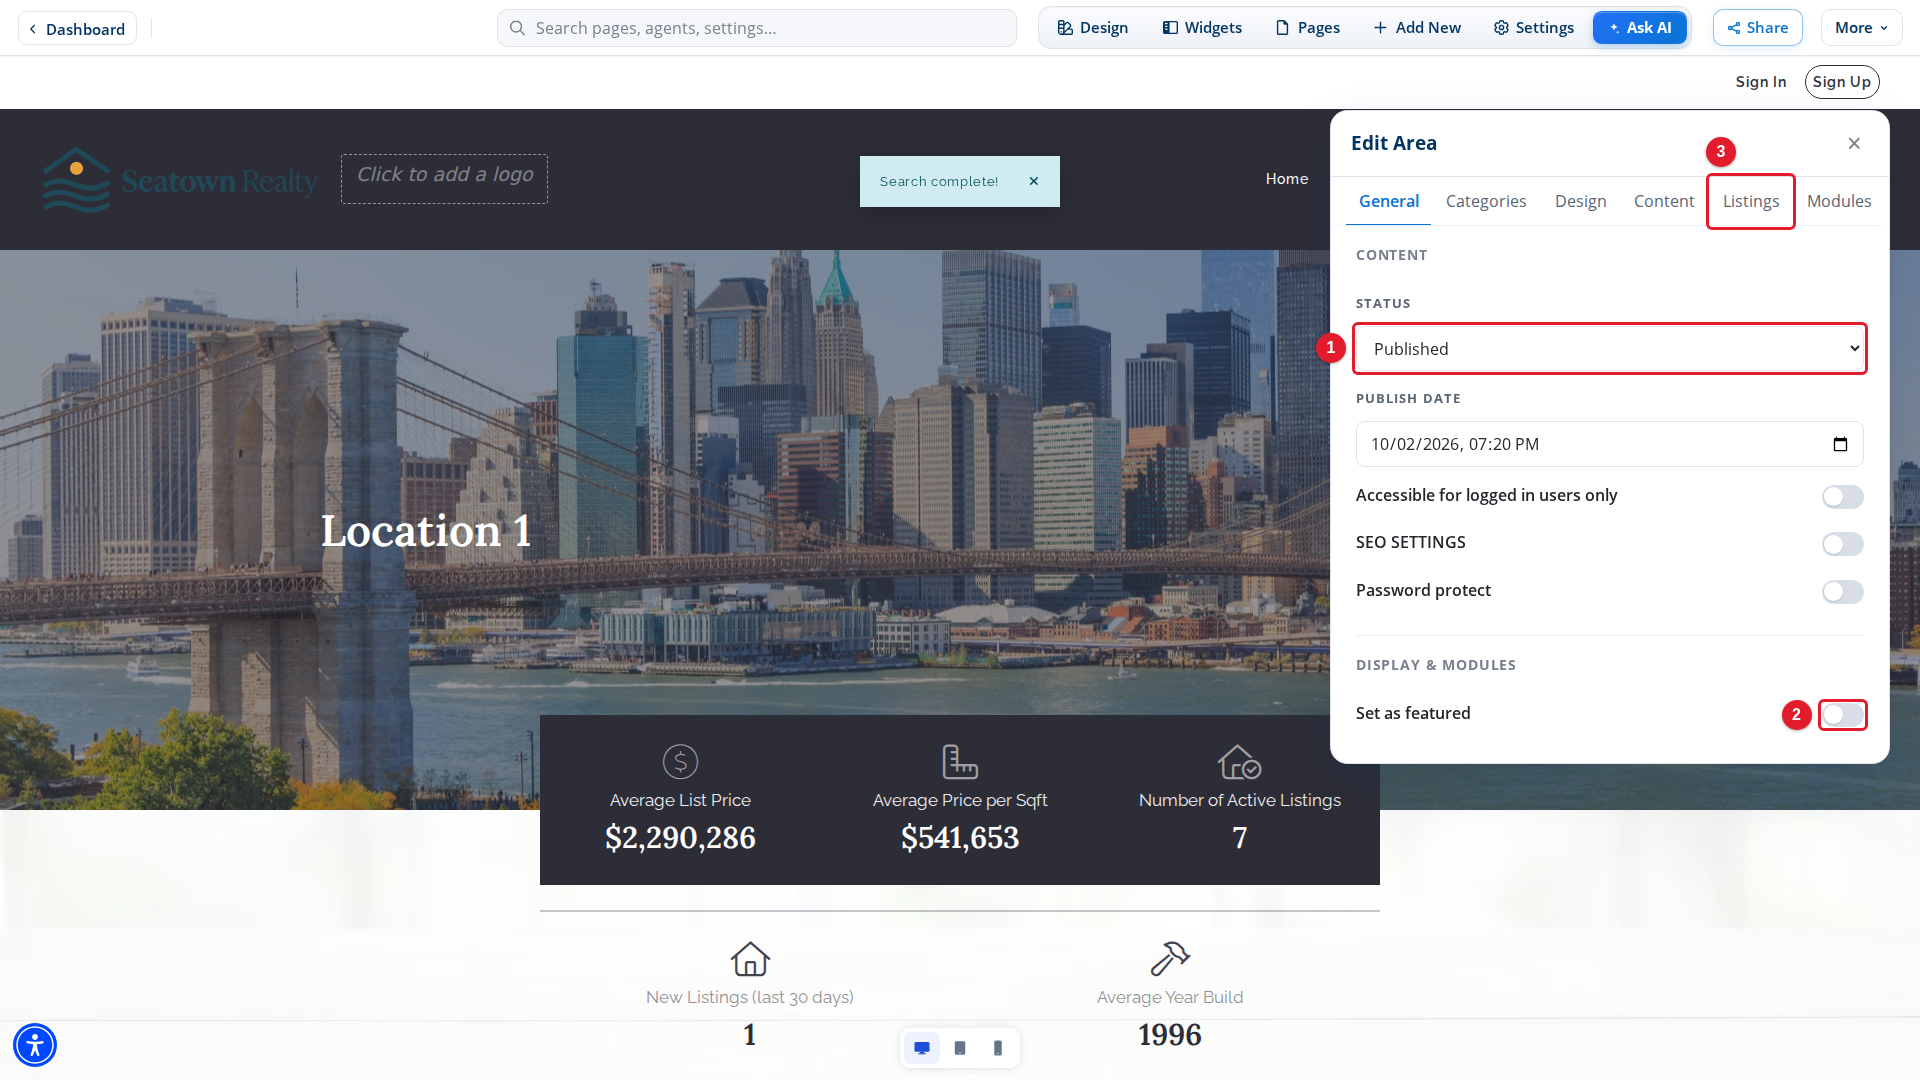Focus the search pages, agents, settings field
The width and height of the screenshot is (1920, 1080).
coord(757,28)
